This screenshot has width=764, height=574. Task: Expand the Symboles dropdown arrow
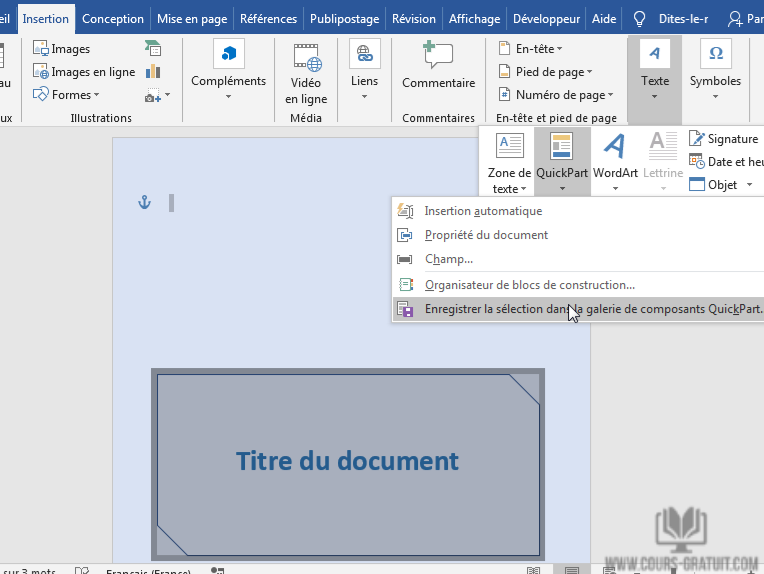point(715,96)
